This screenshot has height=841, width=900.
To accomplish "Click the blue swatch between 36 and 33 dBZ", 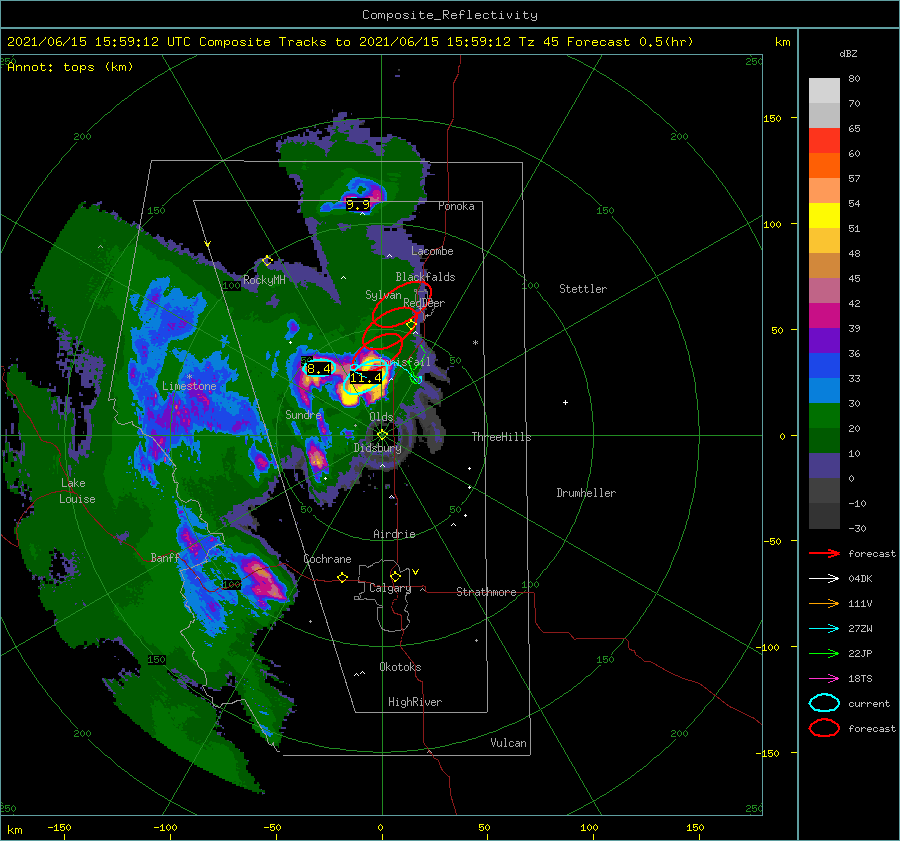I will point(824,365).
